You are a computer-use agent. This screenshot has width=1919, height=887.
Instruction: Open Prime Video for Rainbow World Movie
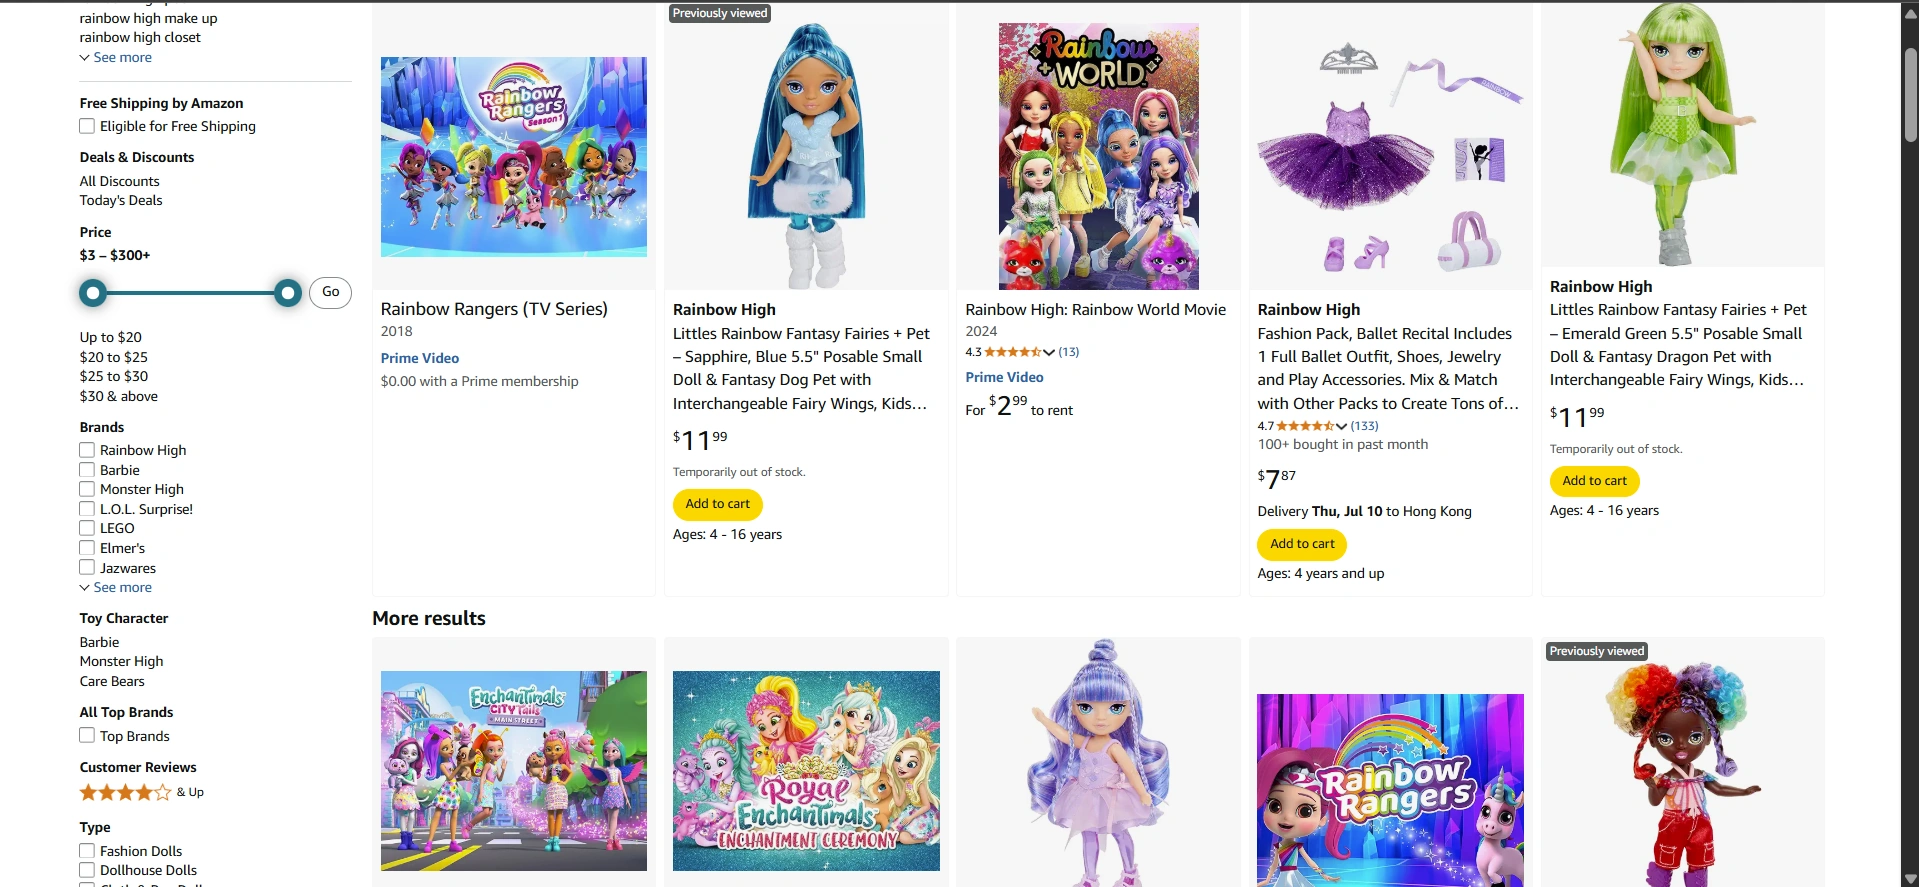(x=1004, y=377)
